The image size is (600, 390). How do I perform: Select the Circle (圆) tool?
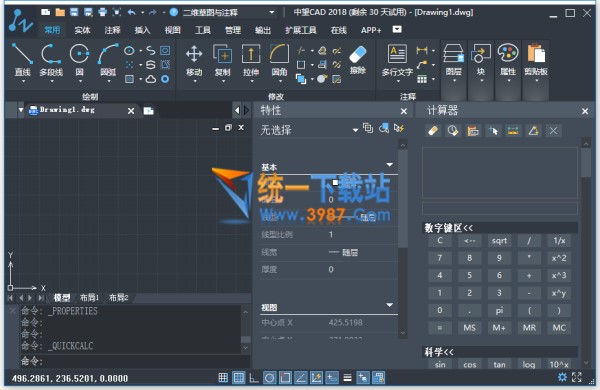click(80, 59)
